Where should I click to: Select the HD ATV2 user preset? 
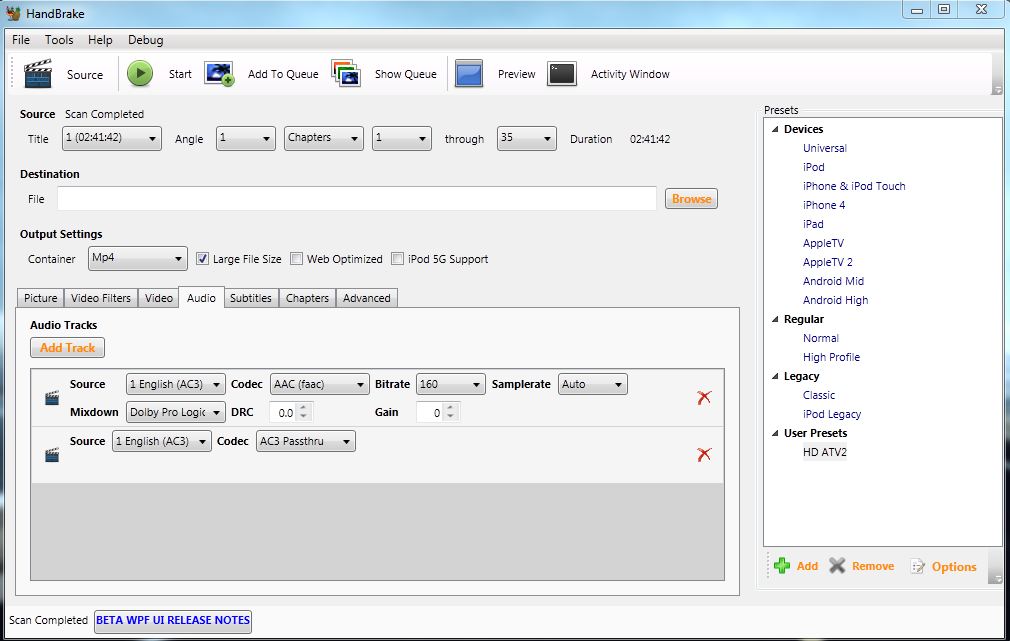click(824, 452)
